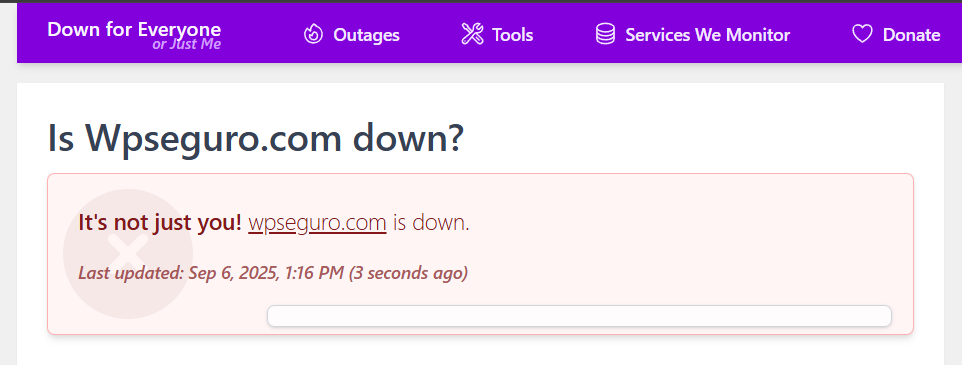The height and width of the screenshot is (365, 962).
Task: Click the flame icon beside Outages
Action: click(313, 34)
